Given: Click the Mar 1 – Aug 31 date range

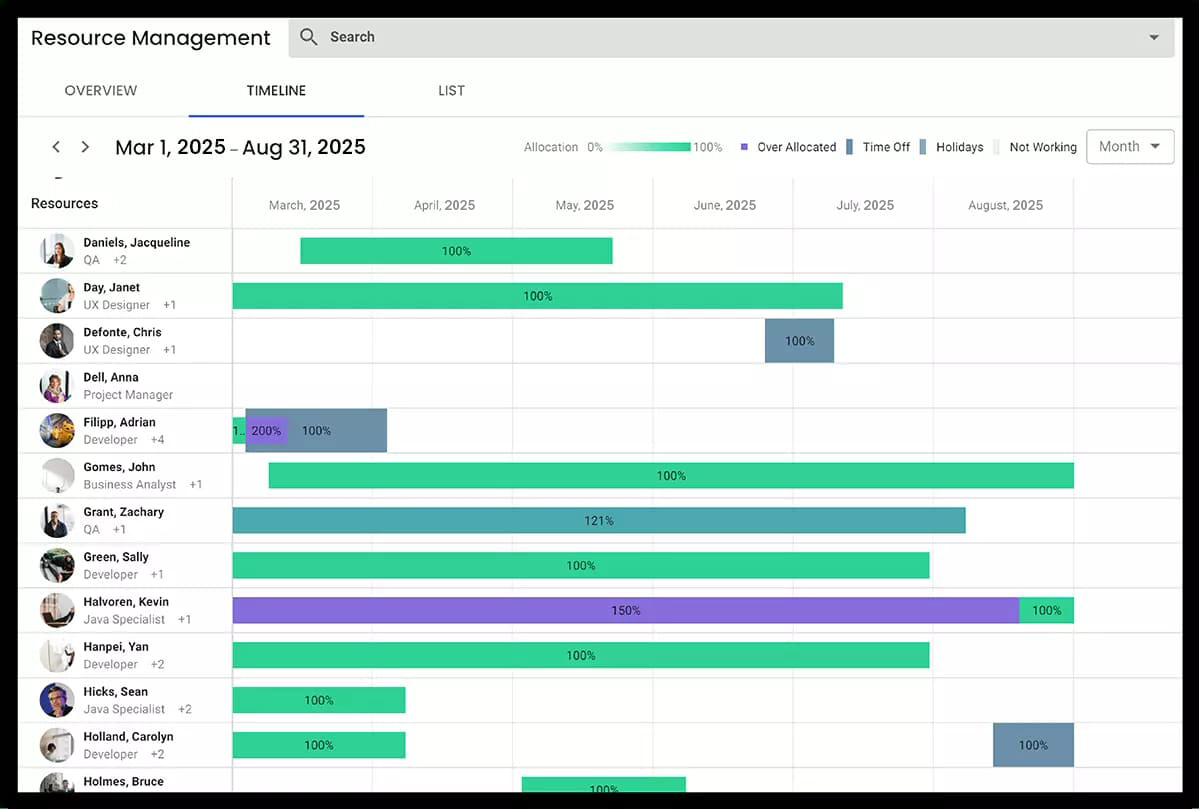Looking at the screenshot, I should (x=240, y=146).
